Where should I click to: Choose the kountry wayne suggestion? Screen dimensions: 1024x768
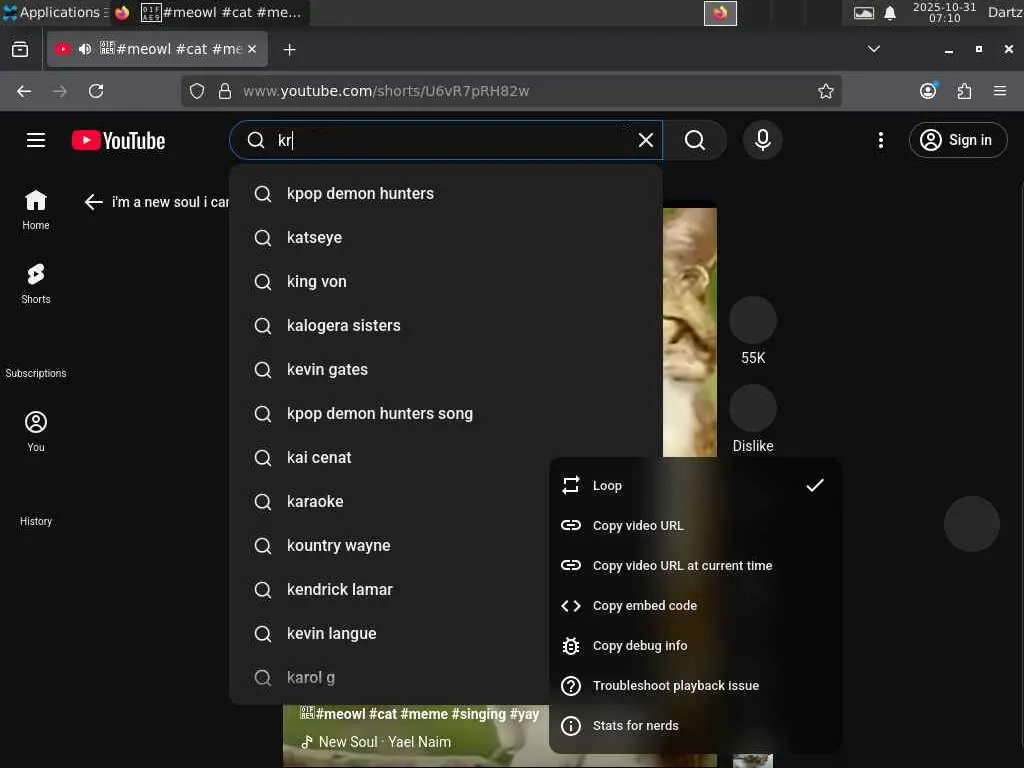click(x=390, y=545)
